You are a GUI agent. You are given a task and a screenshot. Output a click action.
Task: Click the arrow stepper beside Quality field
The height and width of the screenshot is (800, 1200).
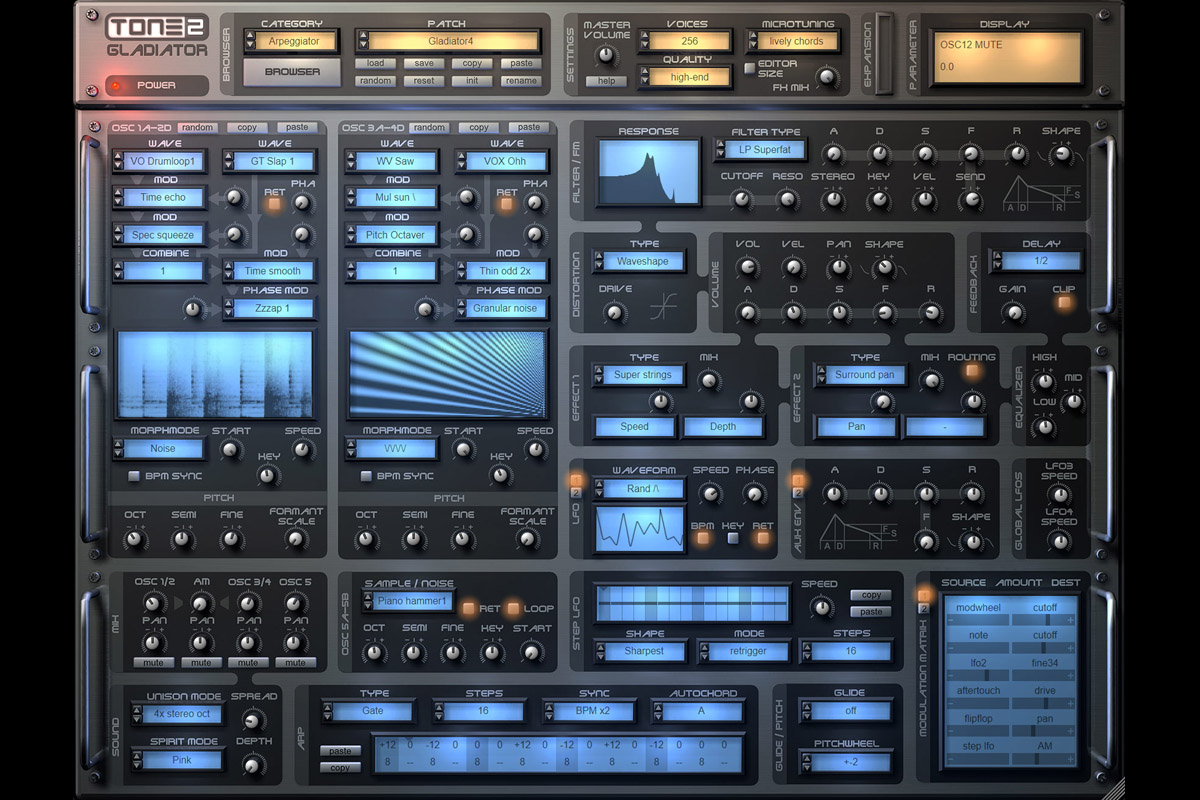[644, 77]
